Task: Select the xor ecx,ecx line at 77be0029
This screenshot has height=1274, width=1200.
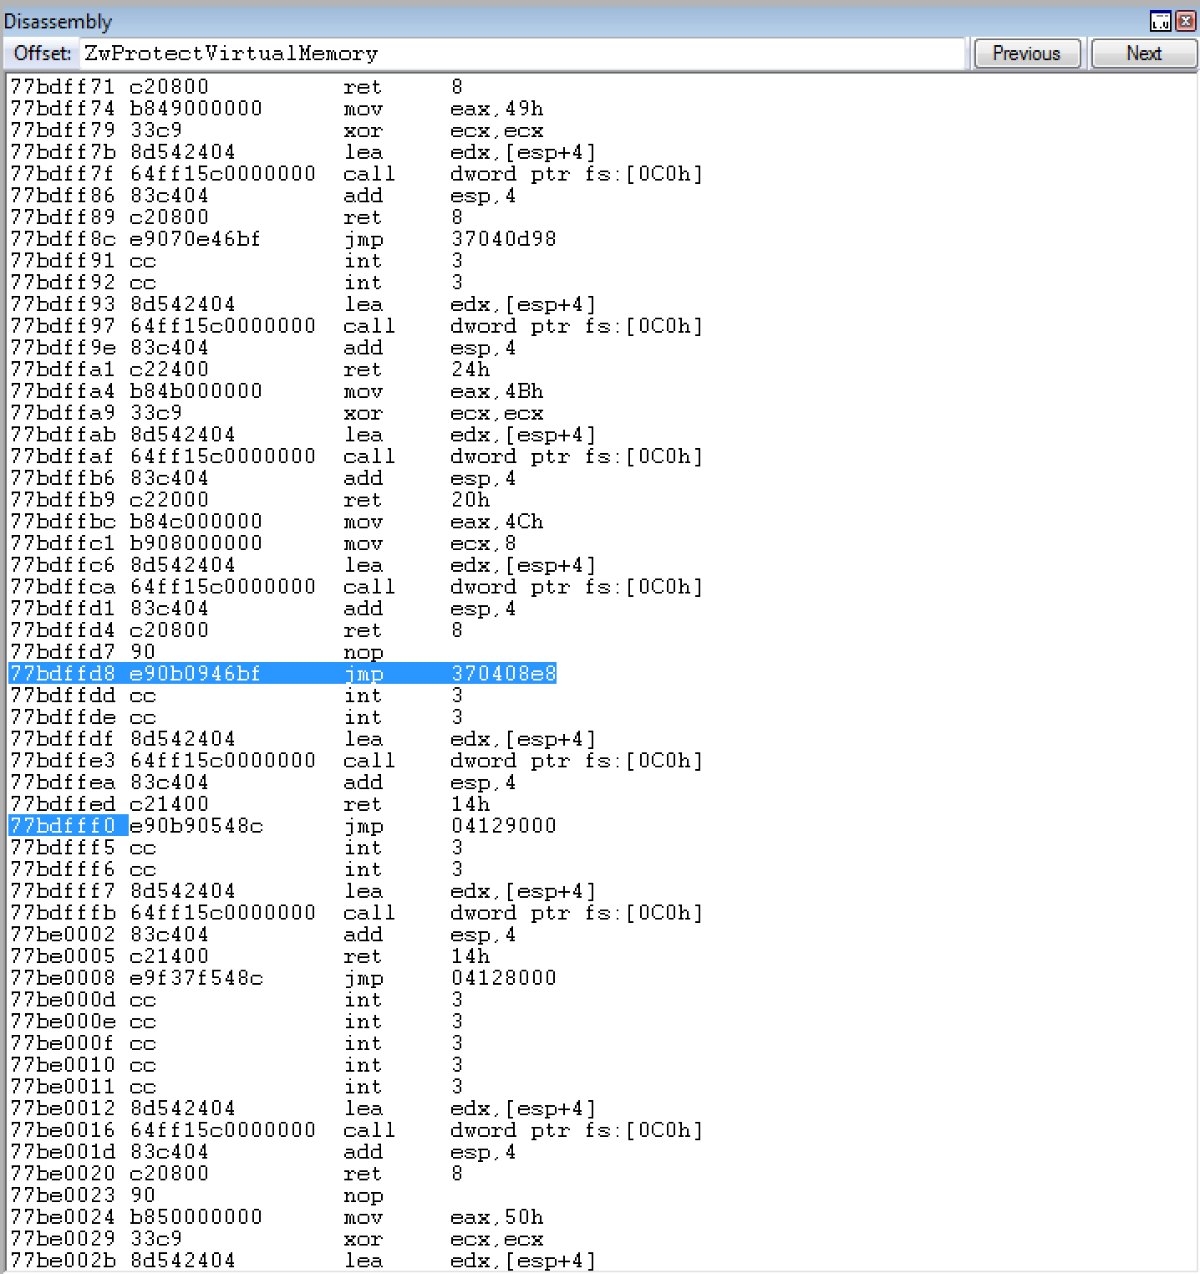Action: click(277, 1239)
